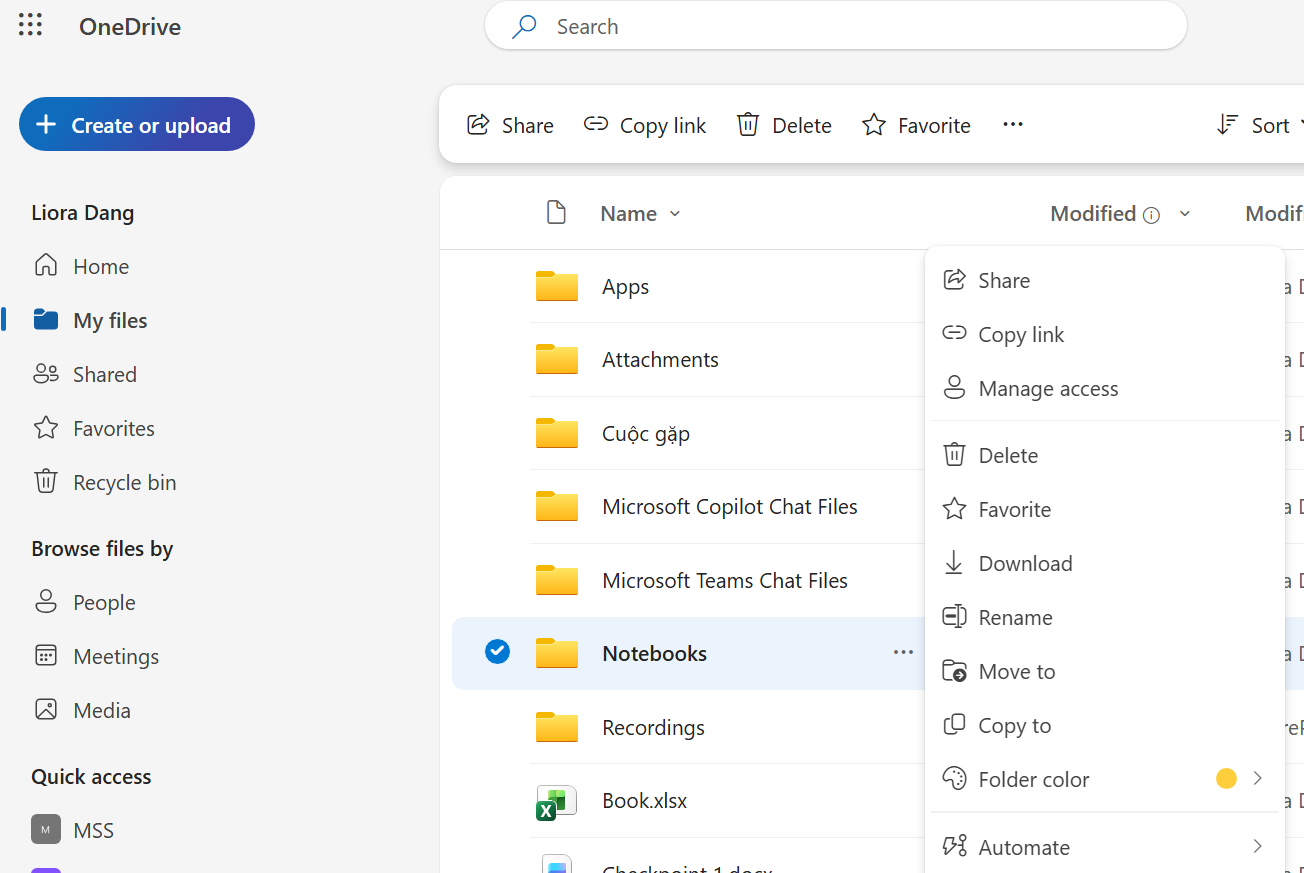Click Share in the top toolbar
1304x873 pixels.
point(510,125)
